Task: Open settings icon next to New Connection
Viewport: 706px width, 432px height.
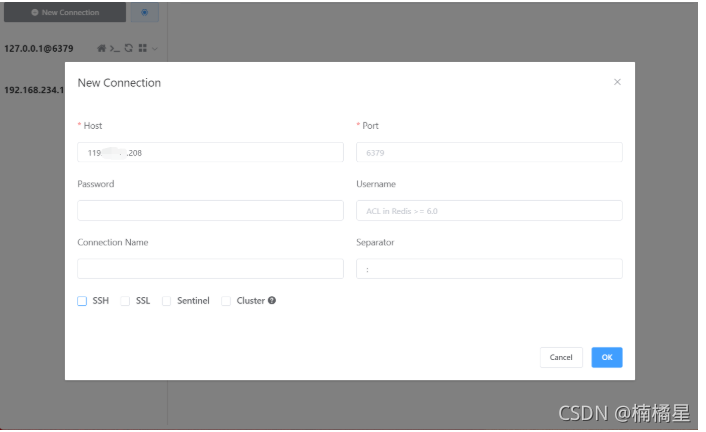Action: [x=145, y=12]
